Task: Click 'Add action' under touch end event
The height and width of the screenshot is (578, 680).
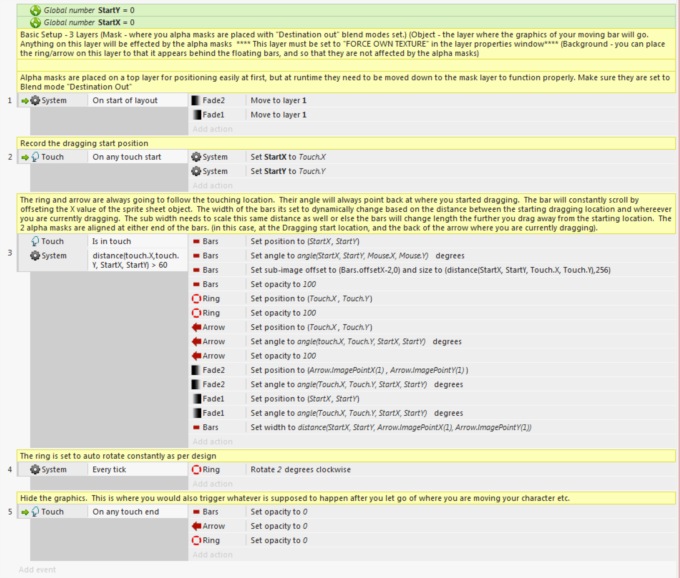Action: (212, 555)
